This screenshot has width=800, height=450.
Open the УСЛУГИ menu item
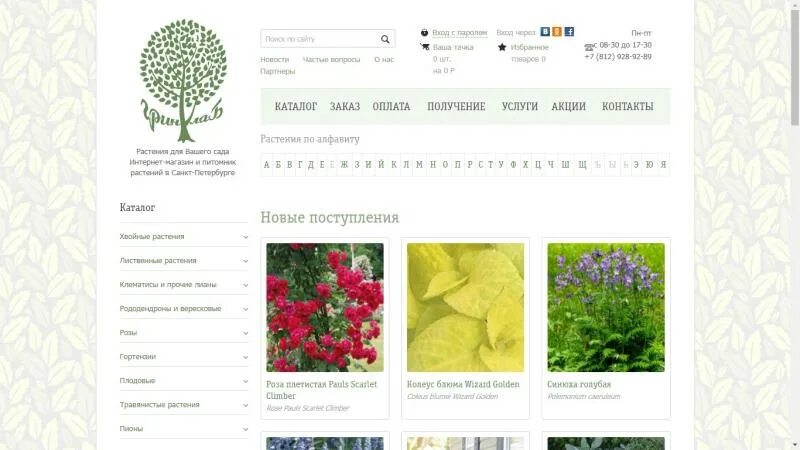coord(519,106)
